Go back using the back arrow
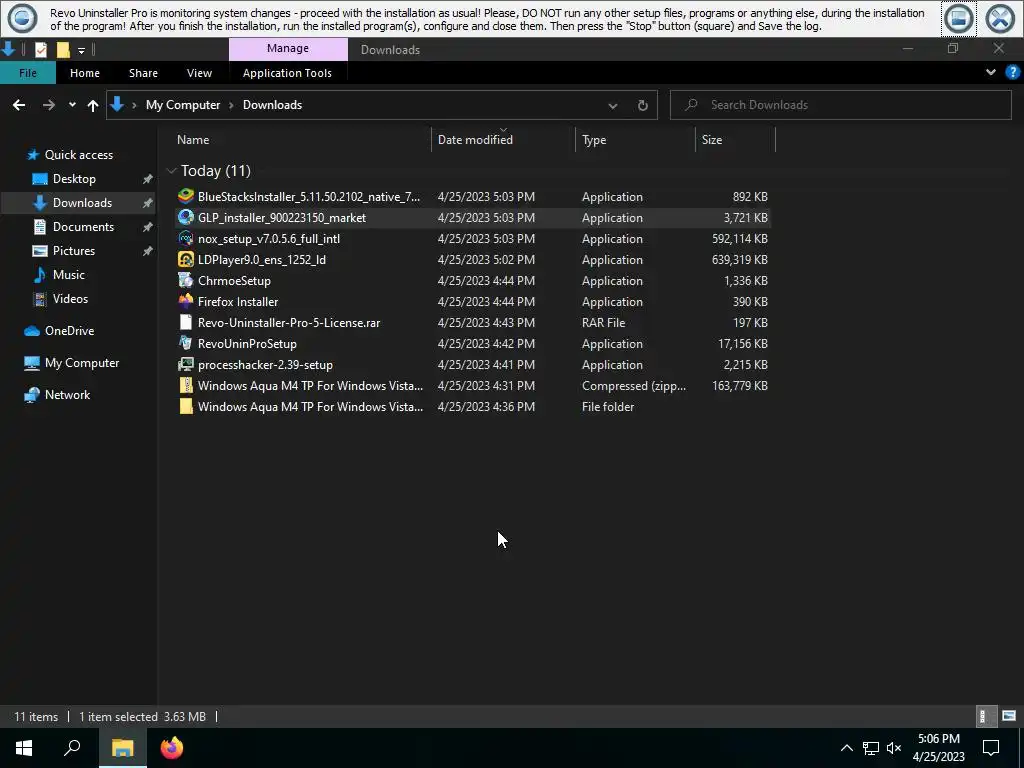Image resolution: width=1024 pixels, height=768 pixels. click(19, 105)
